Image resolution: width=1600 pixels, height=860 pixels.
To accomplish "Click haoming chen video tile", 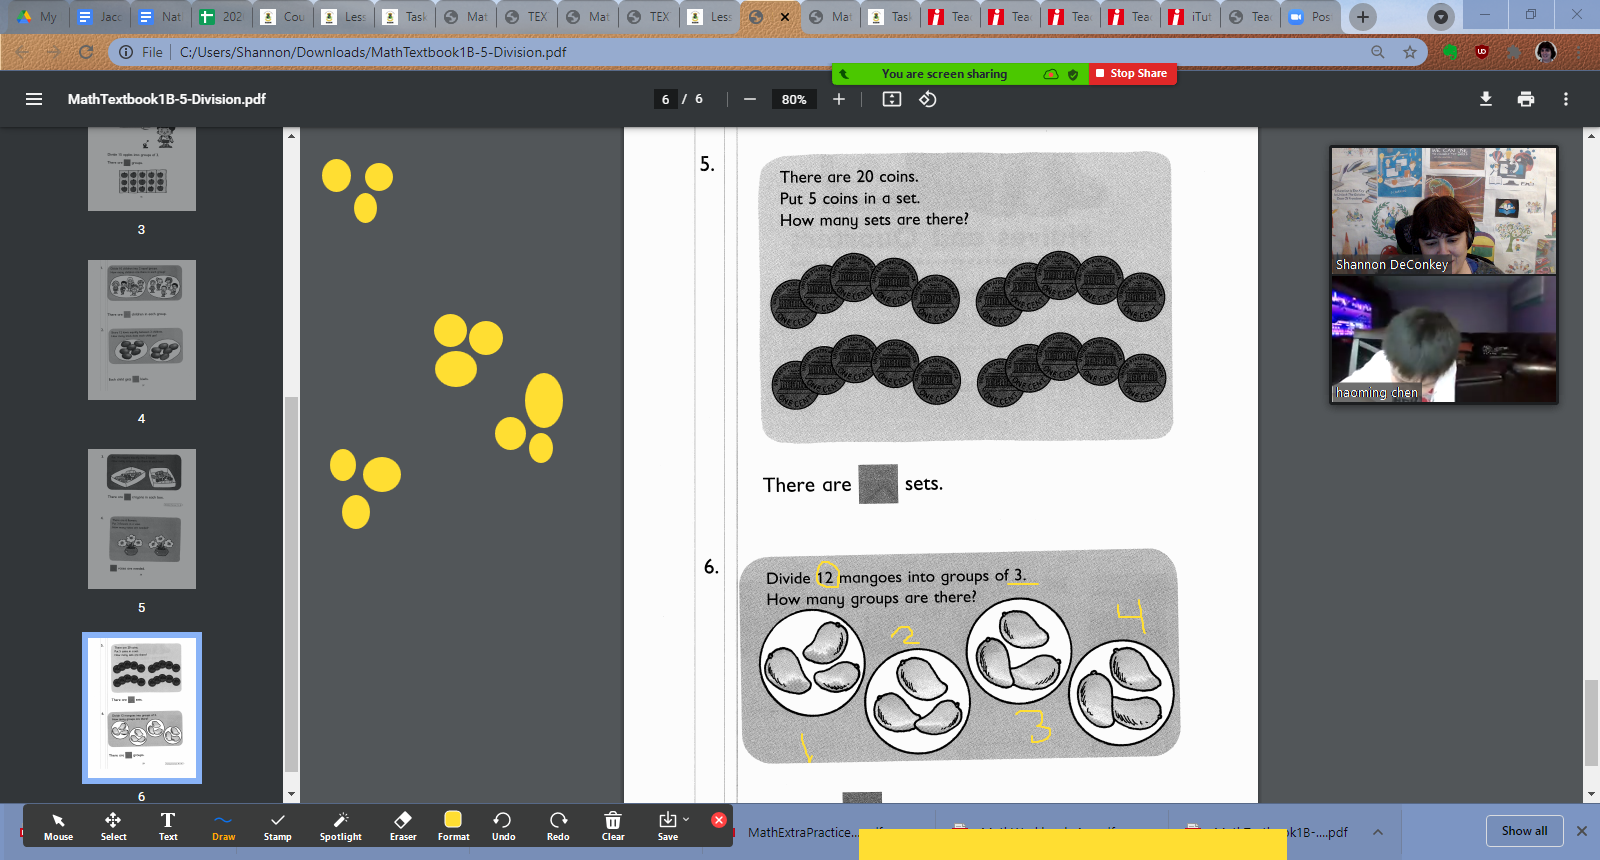I will click(1444, 340).
